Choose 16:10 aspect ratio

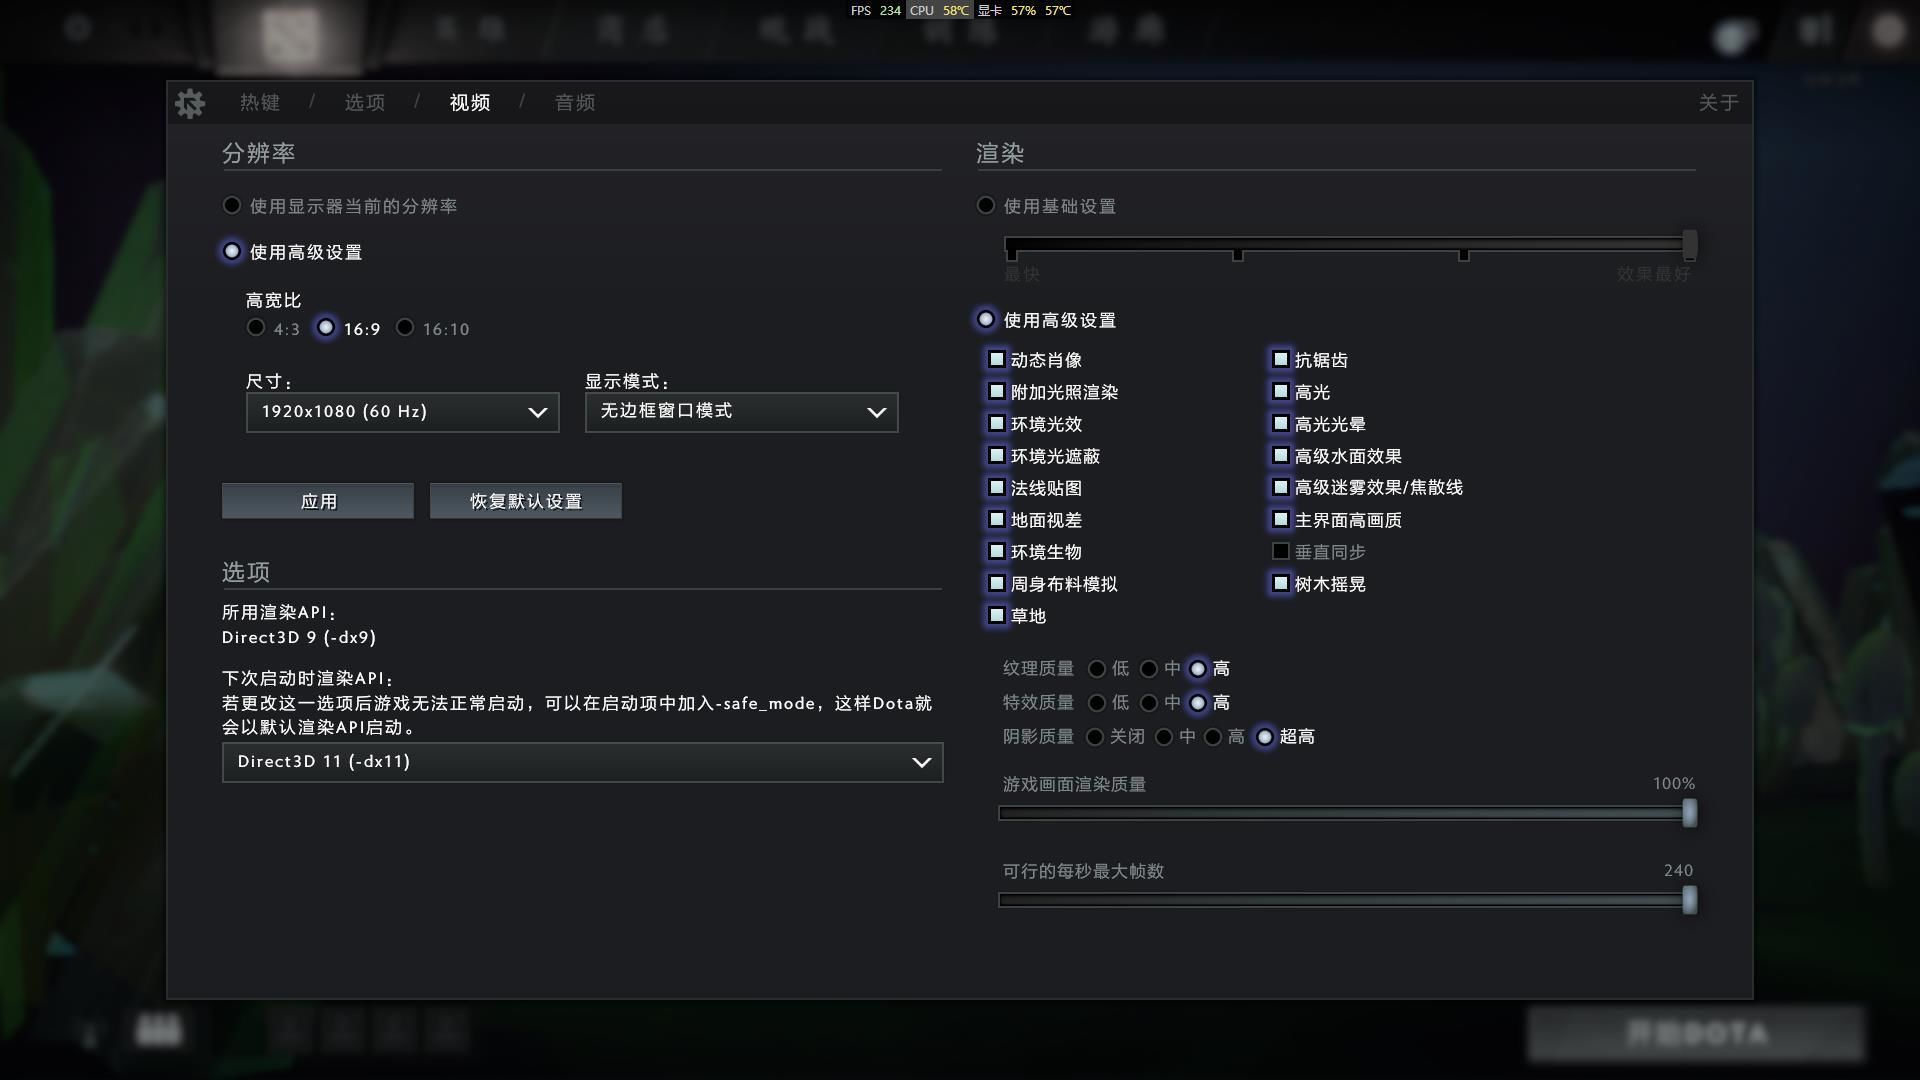pyautogui.click(x=405, y=328)
